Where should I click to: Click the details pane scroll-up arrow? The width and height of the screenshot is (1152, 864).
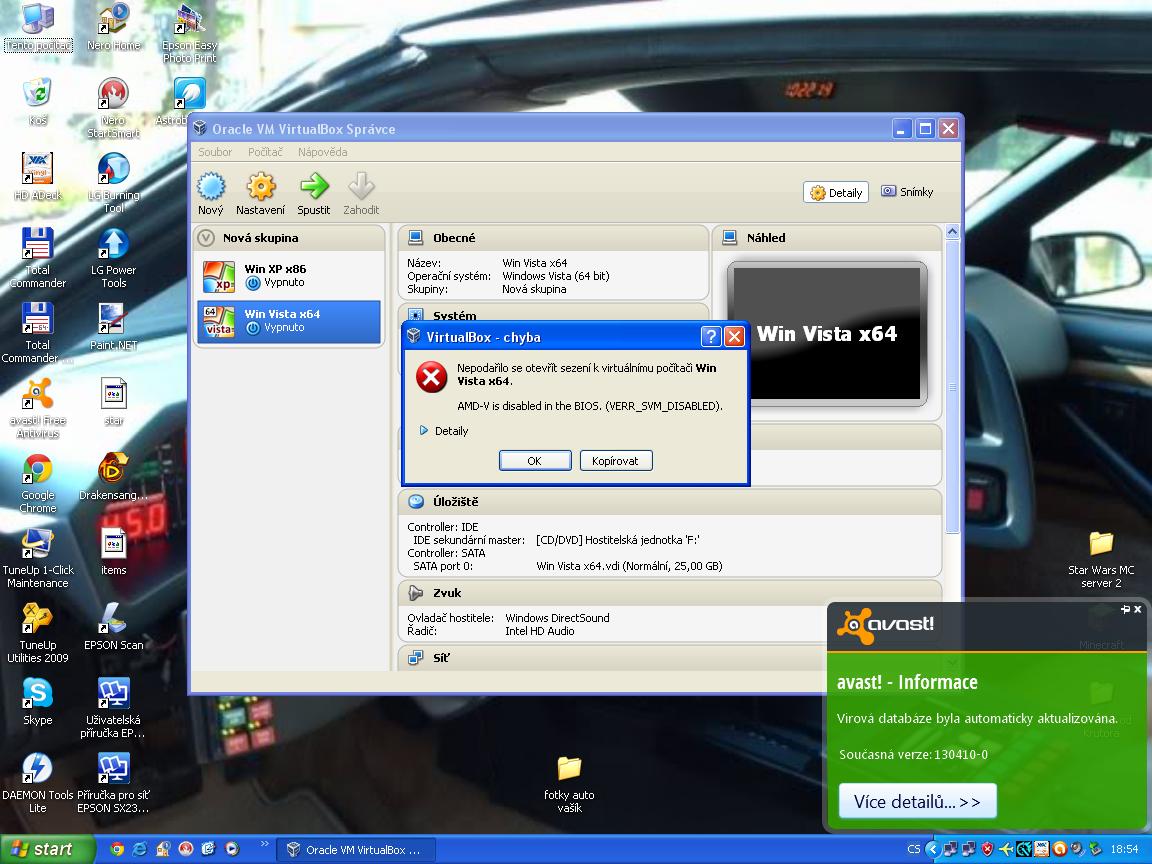952,232
